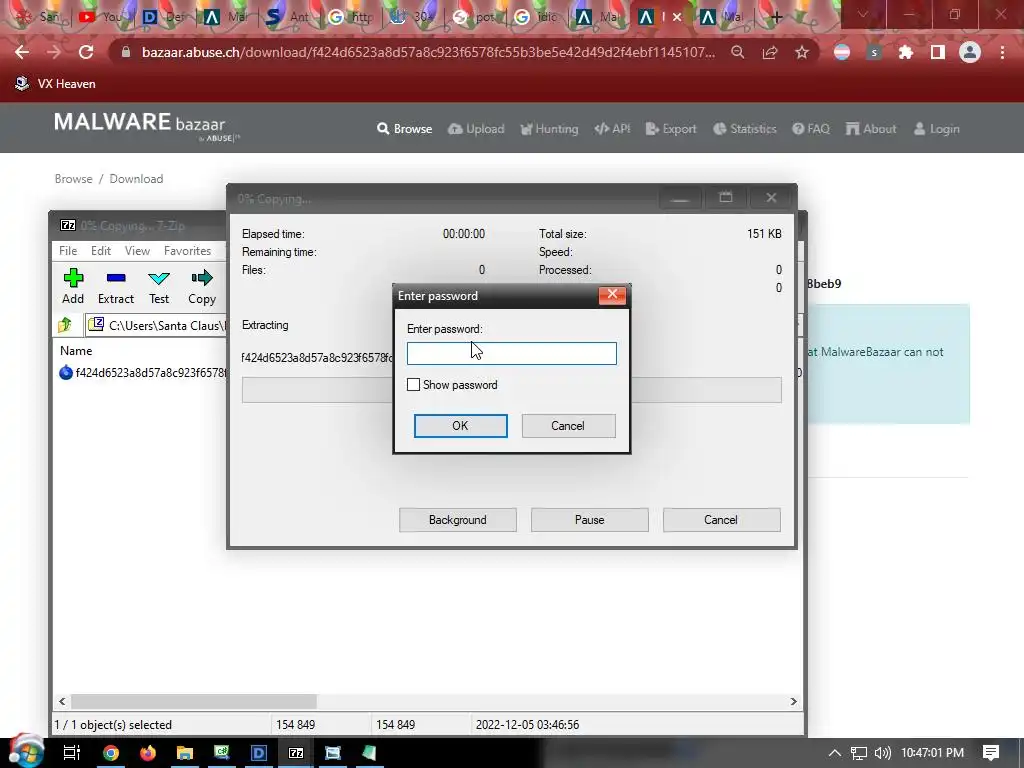Screen dimensions: 1024x768
Task: Open the Browse link on MalwareBazaar
Action: tap(404, 129)
